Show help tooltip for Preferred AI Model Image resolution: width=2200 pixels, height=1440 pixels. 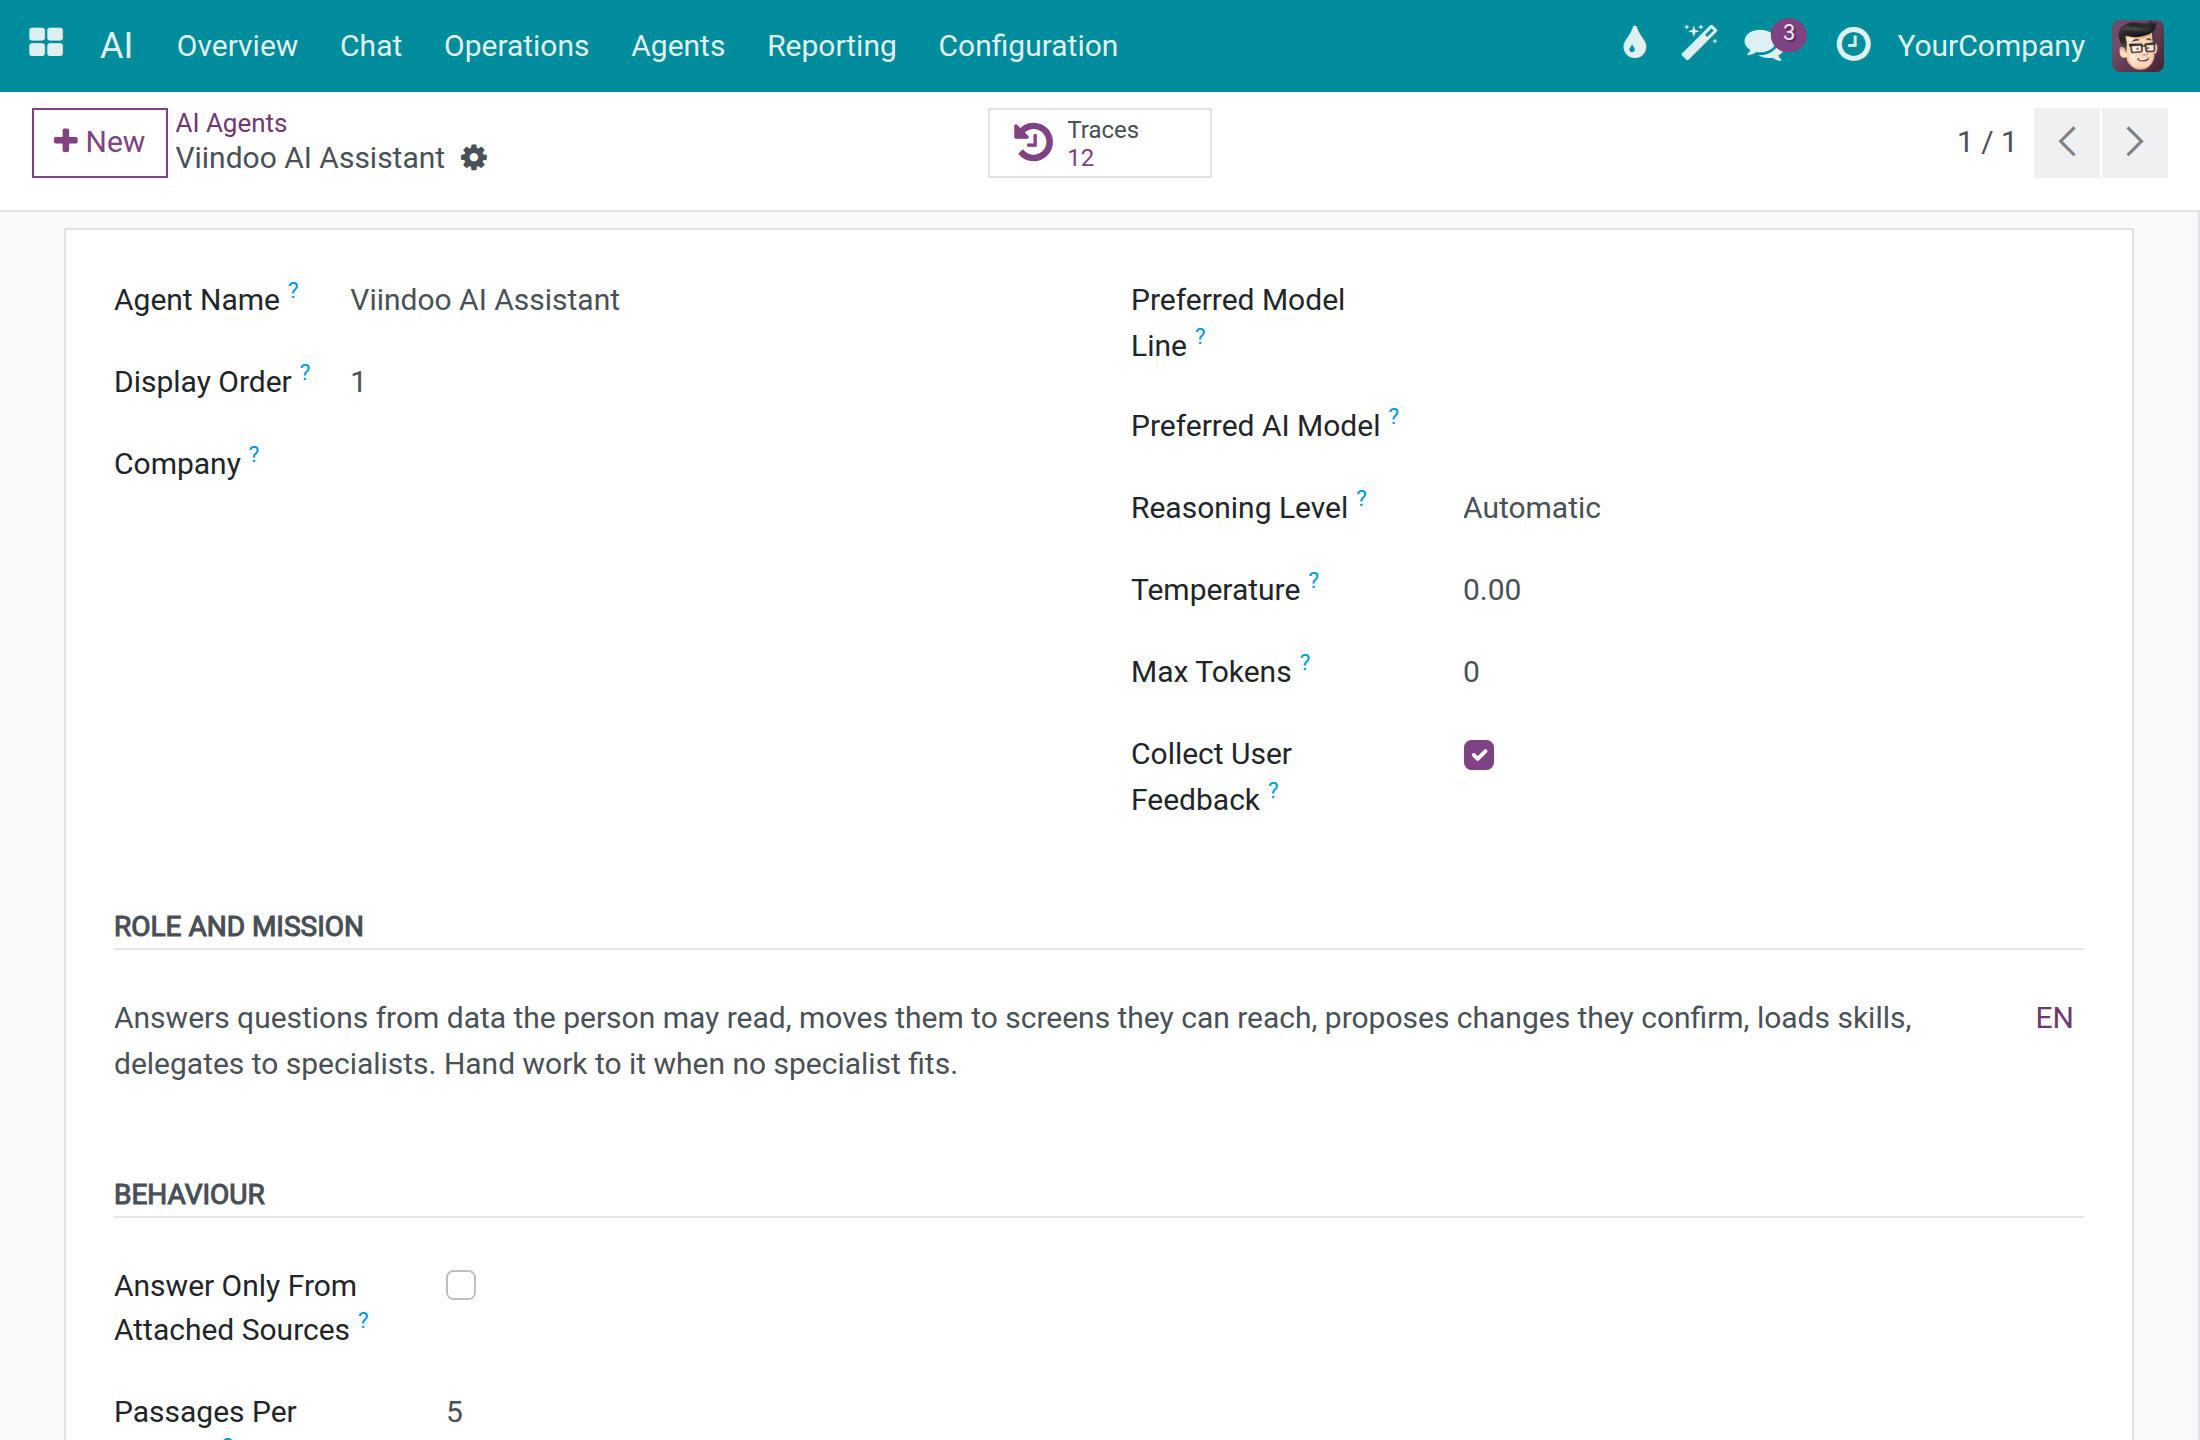tap(1394, 416)
